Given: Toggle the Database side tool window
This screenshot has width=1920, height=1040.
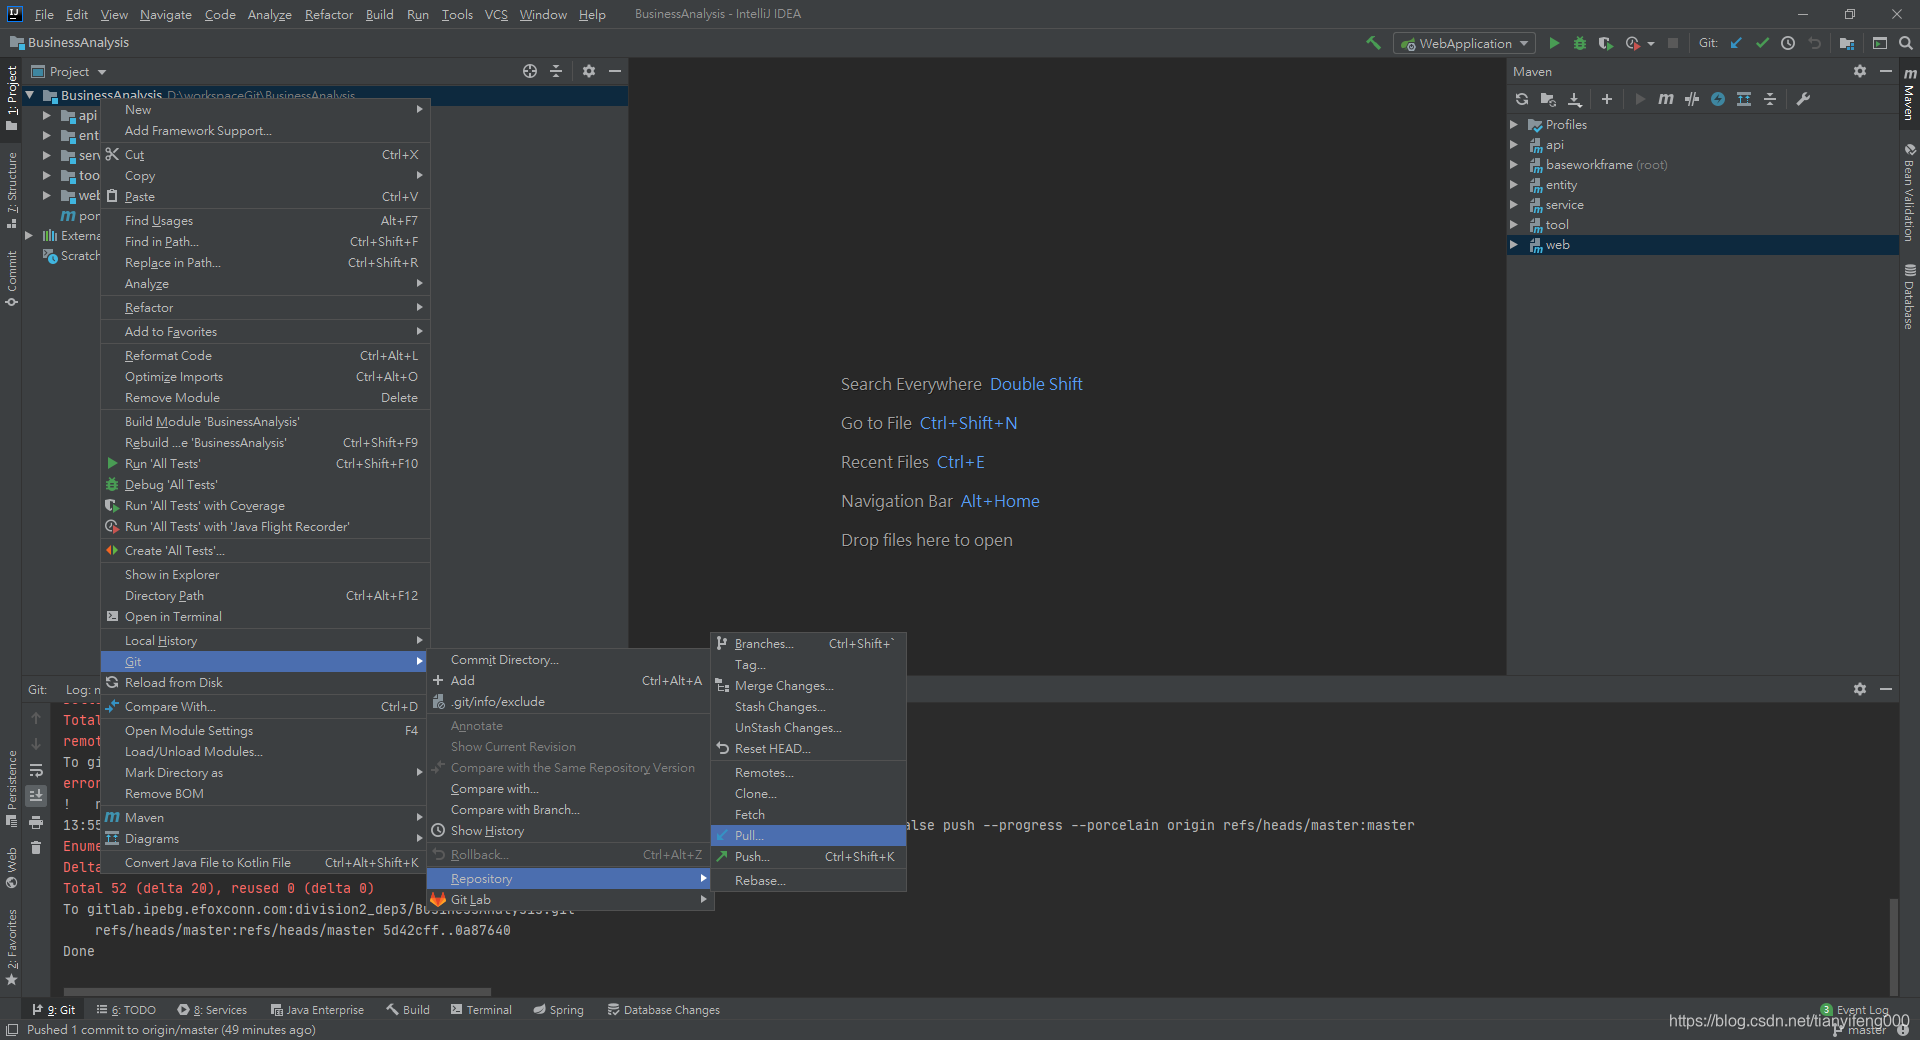Looking at the screenshot, I should pyautogui.click(x=1909, y=297).
